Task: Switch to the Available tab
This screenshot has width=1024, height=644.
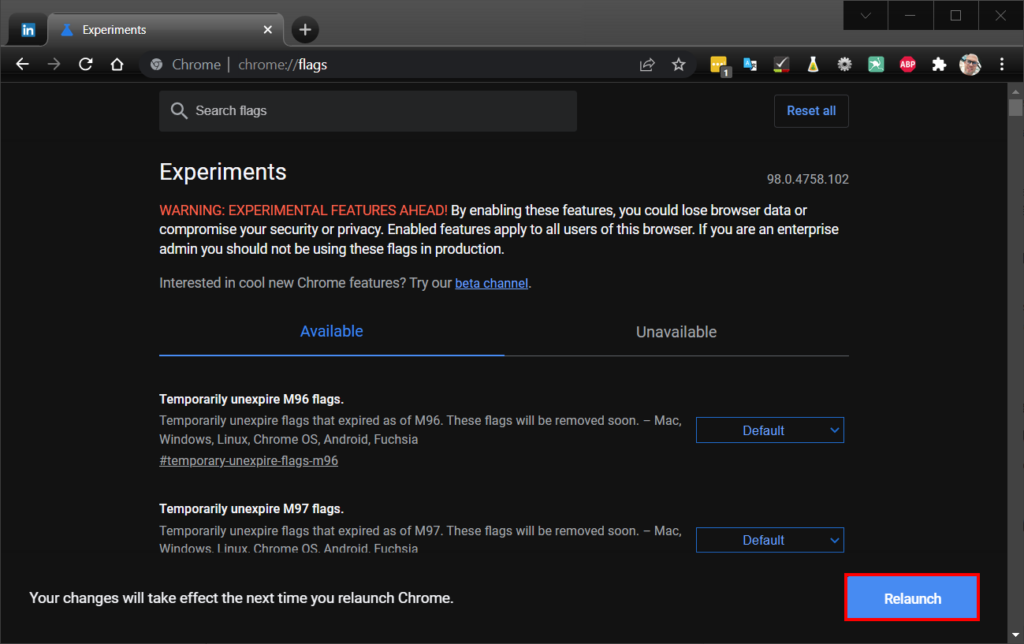Action: [x=331, y=332]
